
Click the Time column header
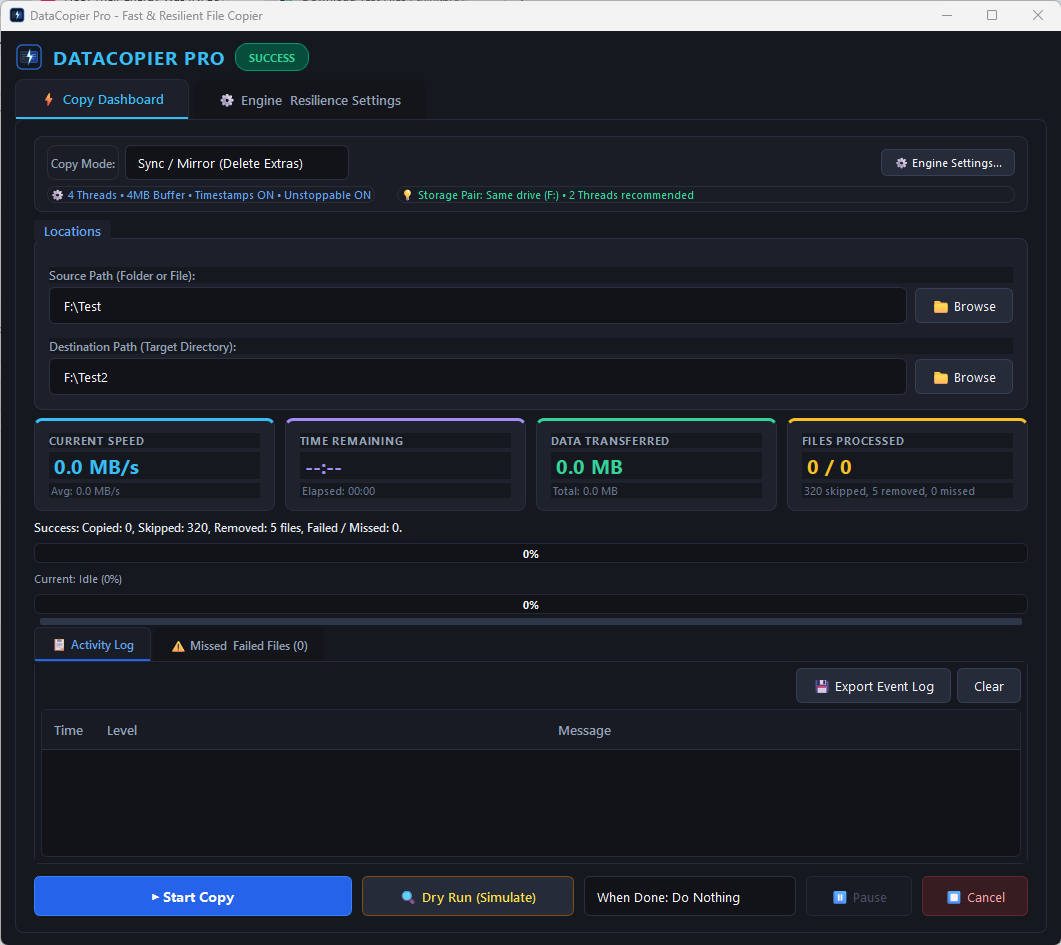[x=68, y=730]
